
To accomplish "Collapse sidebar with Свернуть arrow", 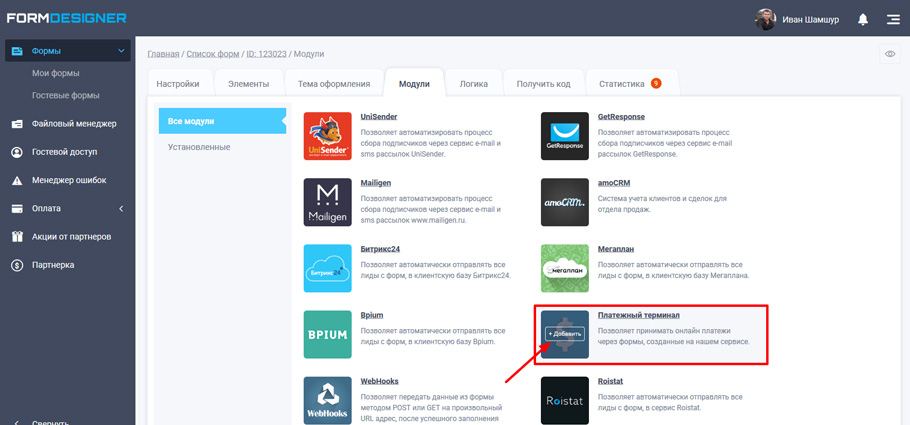I will [x=17, y=421].
